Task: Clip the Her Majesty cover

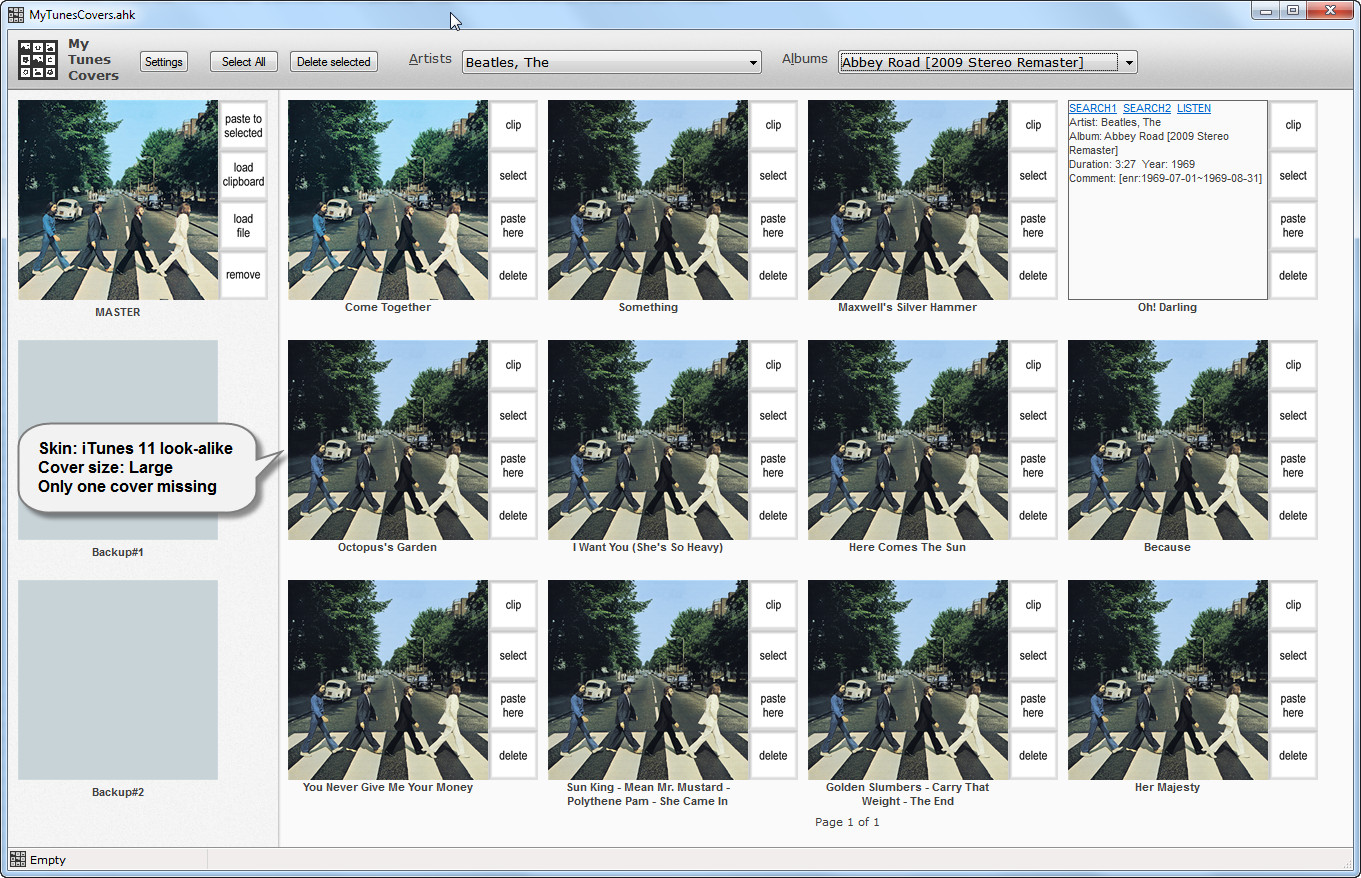Action: [x=1293, y=605]
